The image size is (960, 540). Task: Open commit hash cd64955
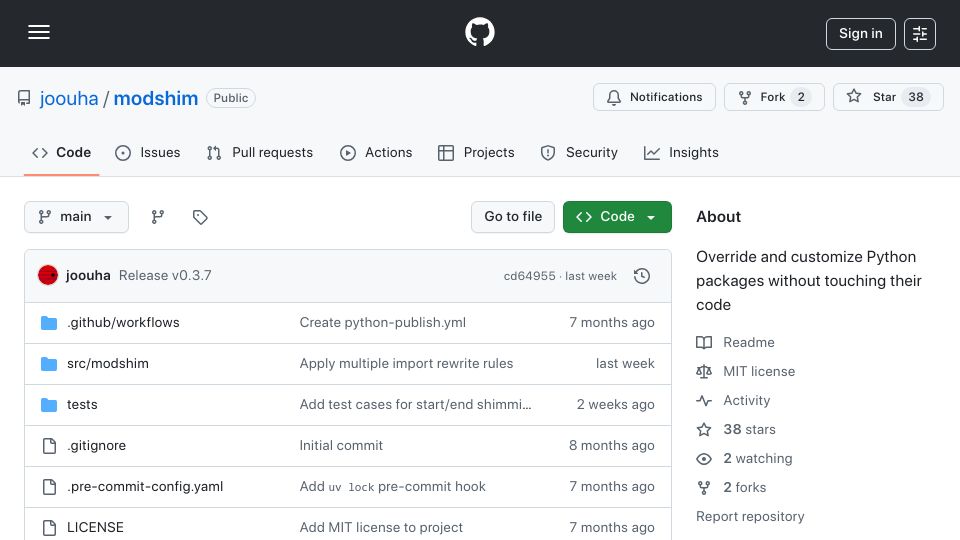(530, 276)
